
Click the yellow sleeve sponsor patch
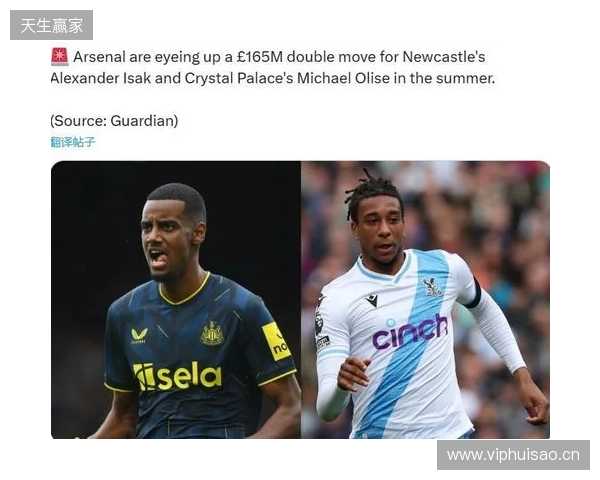tap(276, 341)
